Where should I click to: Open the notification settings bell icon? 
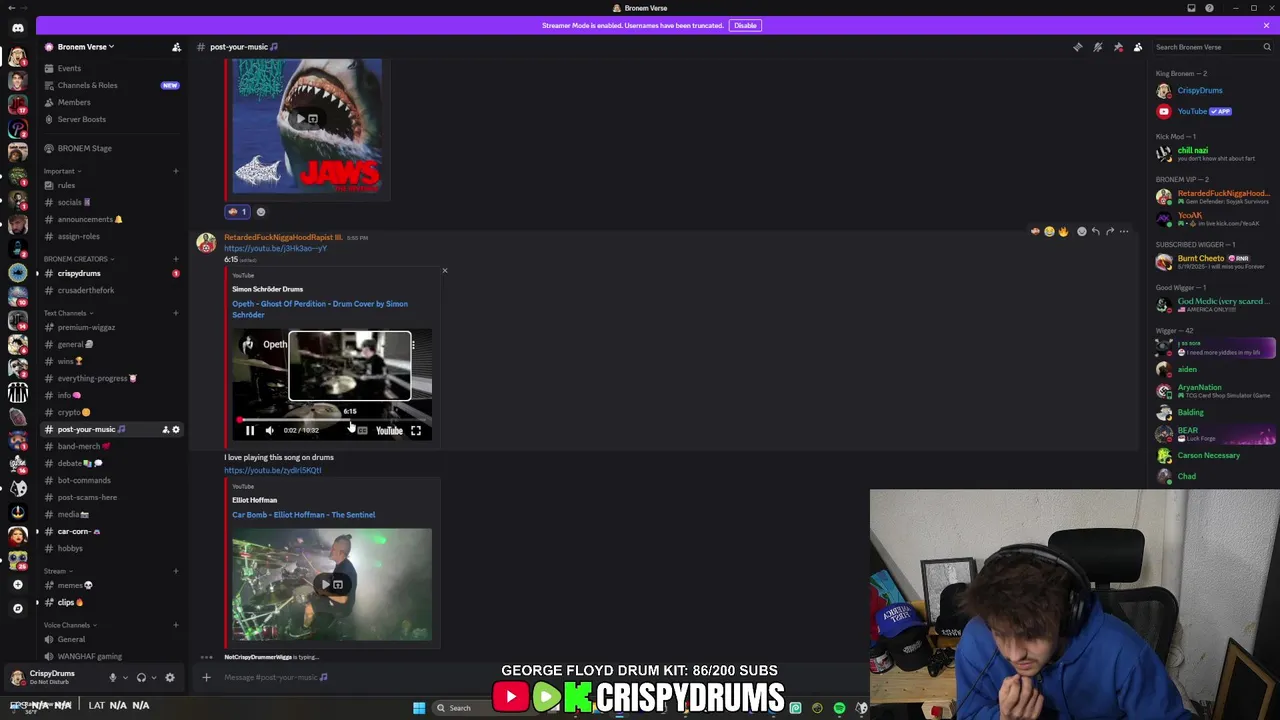(1097, 47)
